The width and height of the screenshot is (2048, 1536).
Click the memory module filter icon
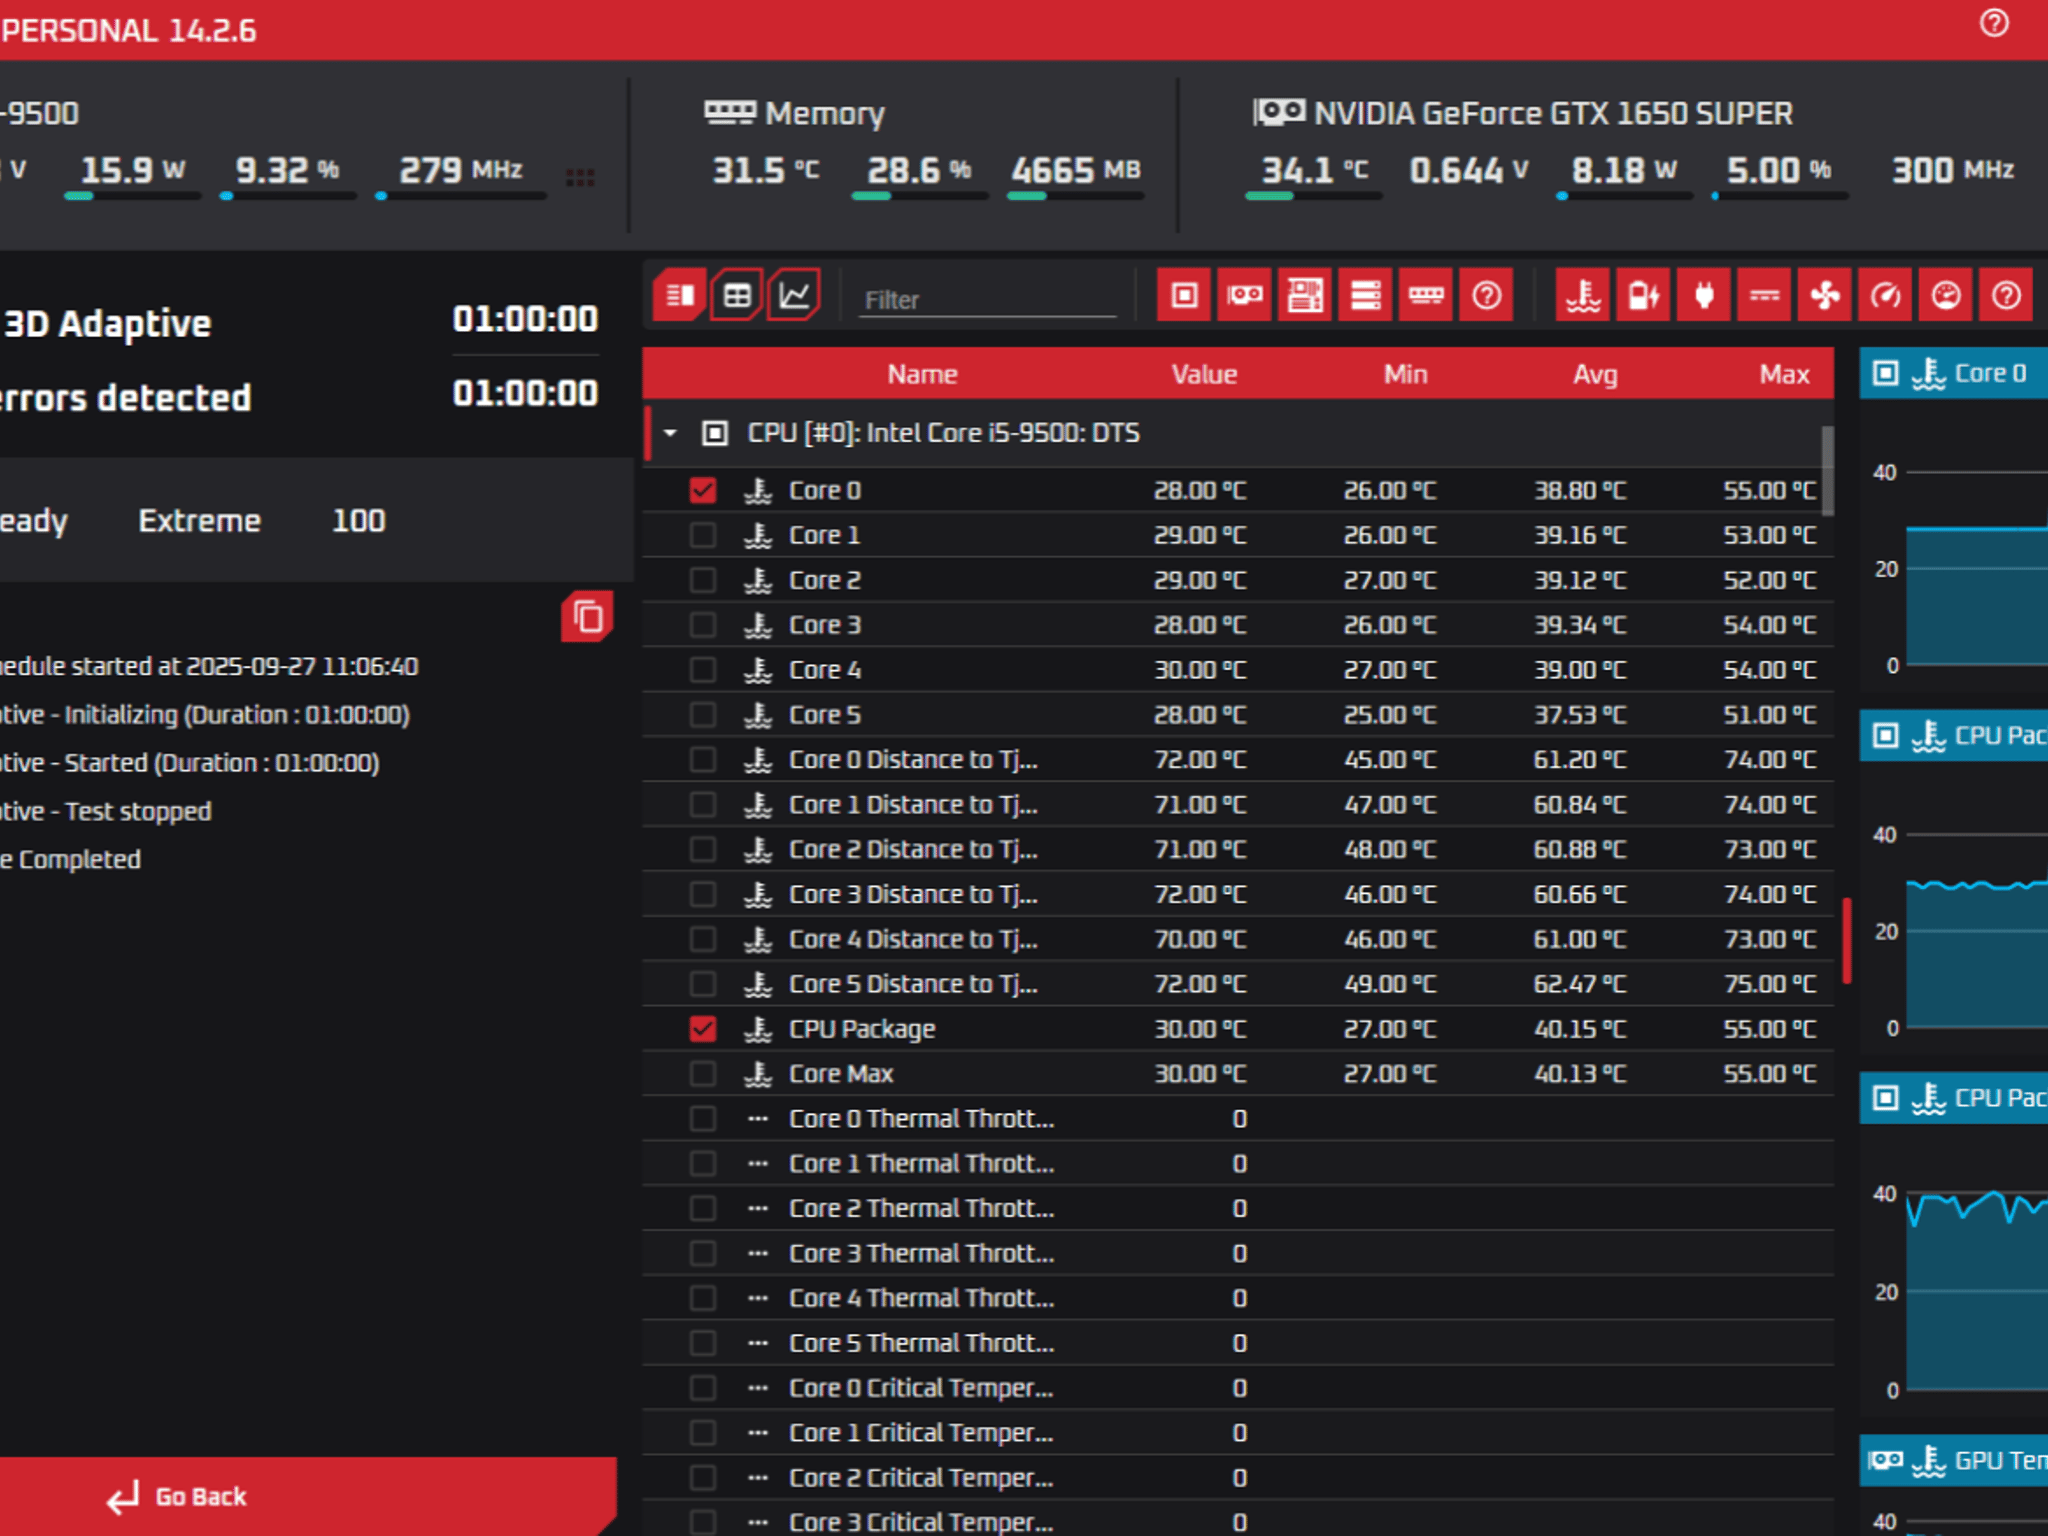click(x=1426, y=295)
